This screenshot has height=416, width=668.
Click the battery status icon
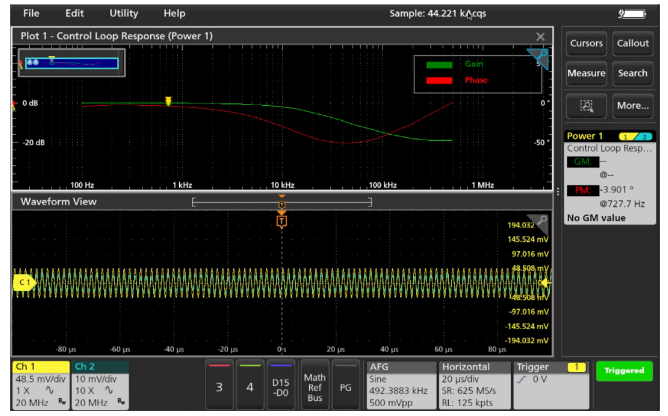click(x=632, y=14)
